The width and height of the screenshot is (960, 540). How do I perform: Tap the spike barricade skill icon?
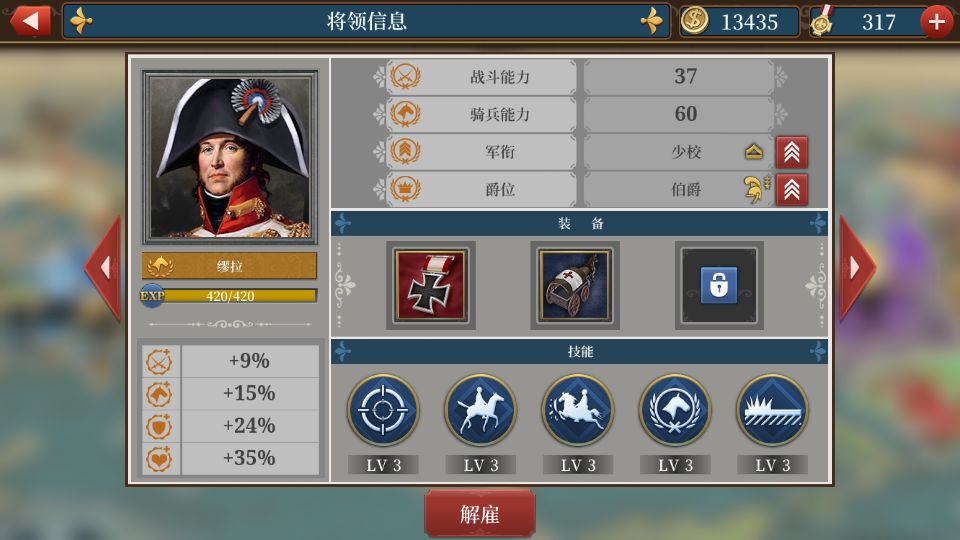point(773,410)
